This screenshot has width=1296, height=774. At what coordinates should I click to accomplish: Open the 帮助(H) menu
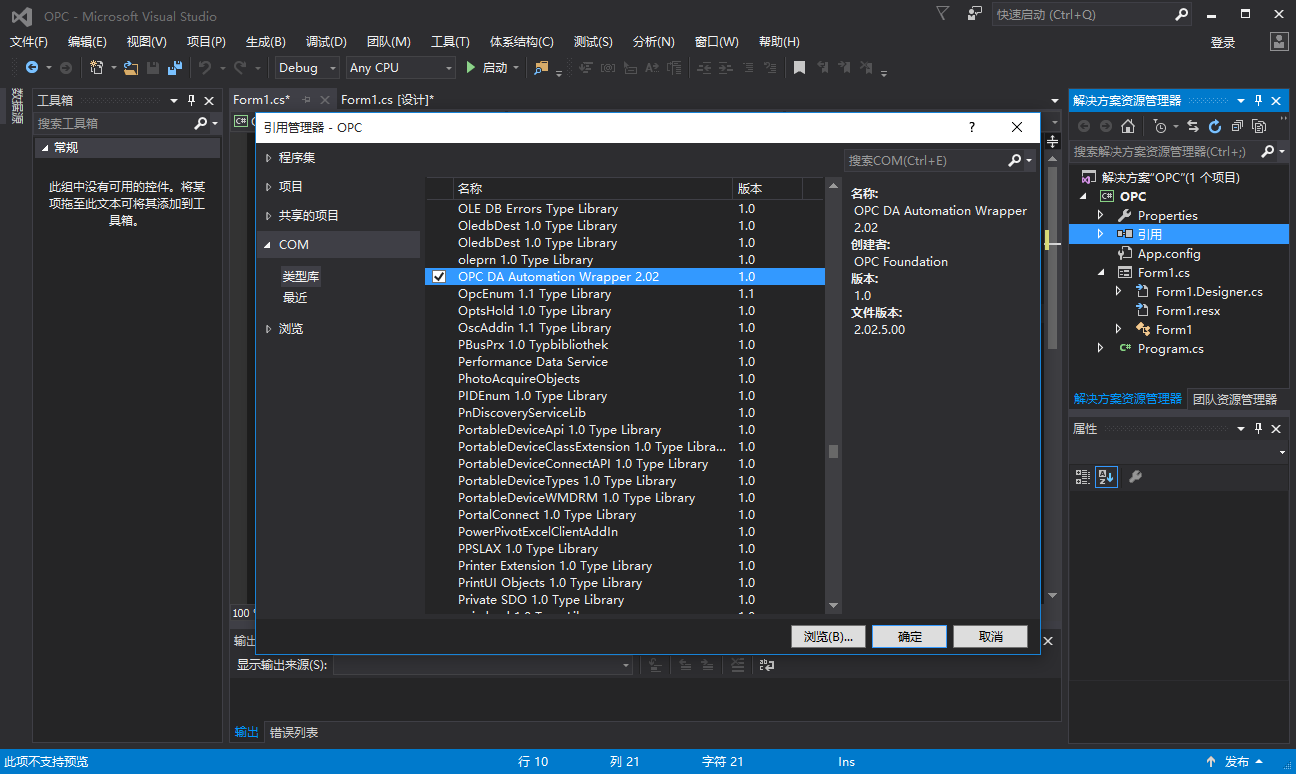coord(779,42)
